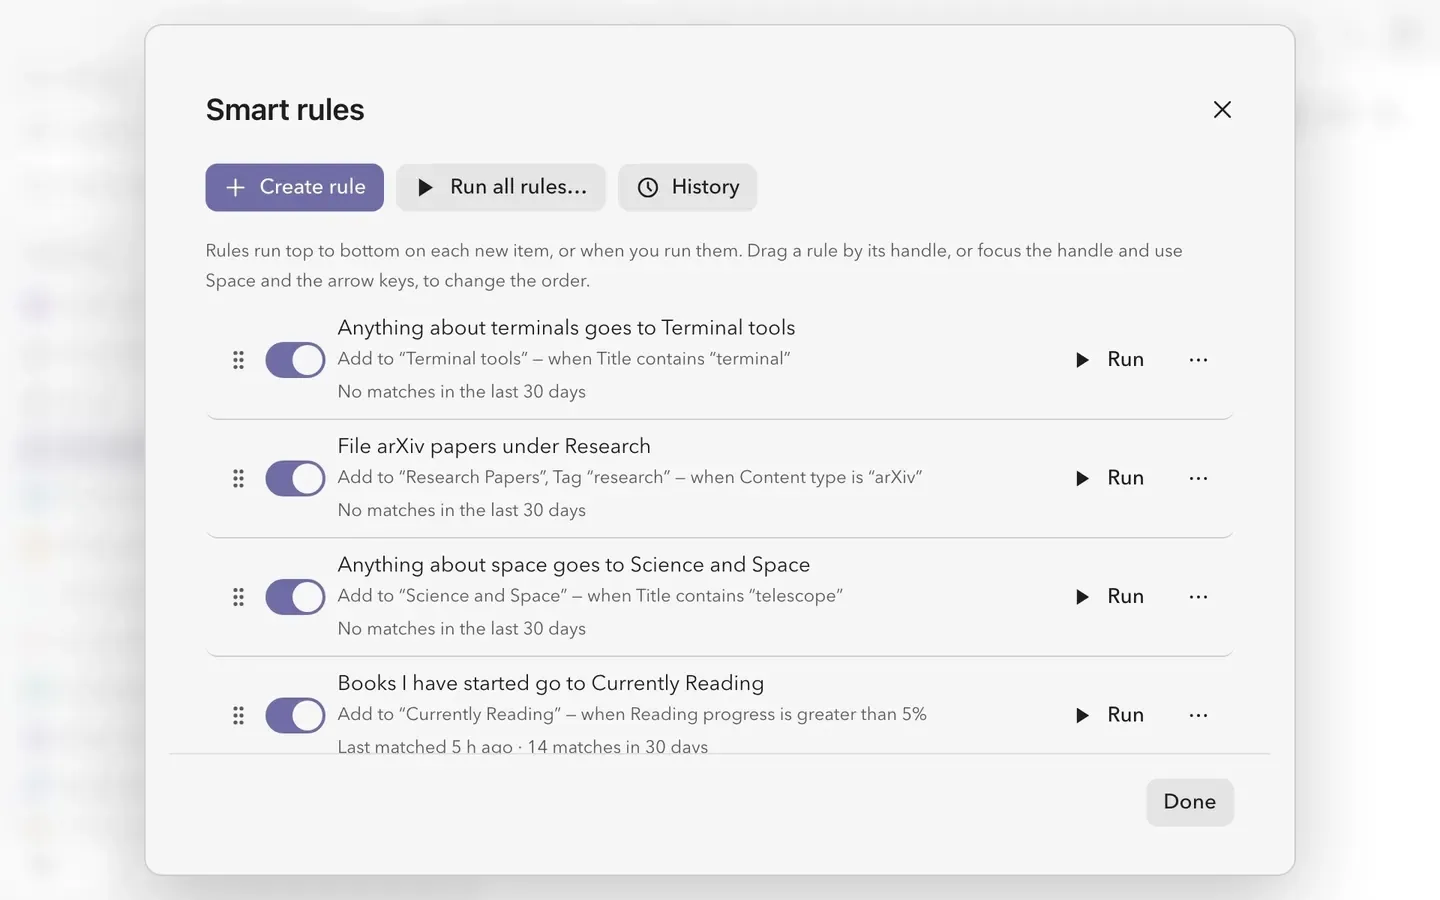
Task: Select title 'Anything about terminals goes to Terminal tools'
Action: tap(566, 328)
